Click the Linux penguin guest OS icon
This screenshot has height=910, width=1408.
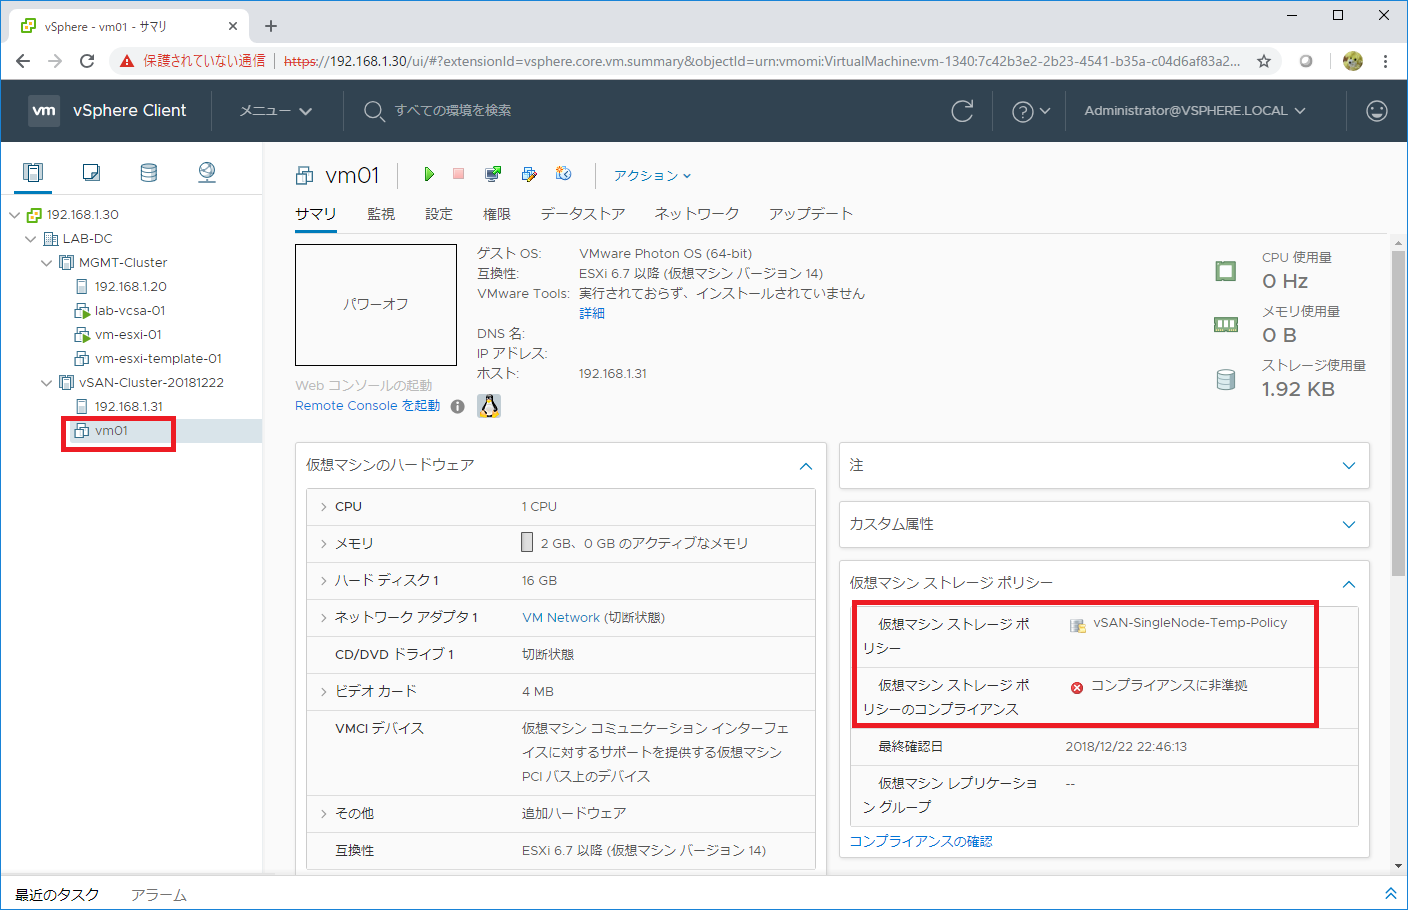[489, 405]
